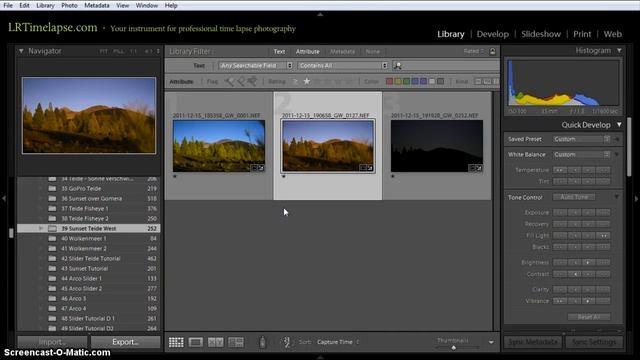
Task: Select the Metadata filter tab
Action: click(342, 51)
